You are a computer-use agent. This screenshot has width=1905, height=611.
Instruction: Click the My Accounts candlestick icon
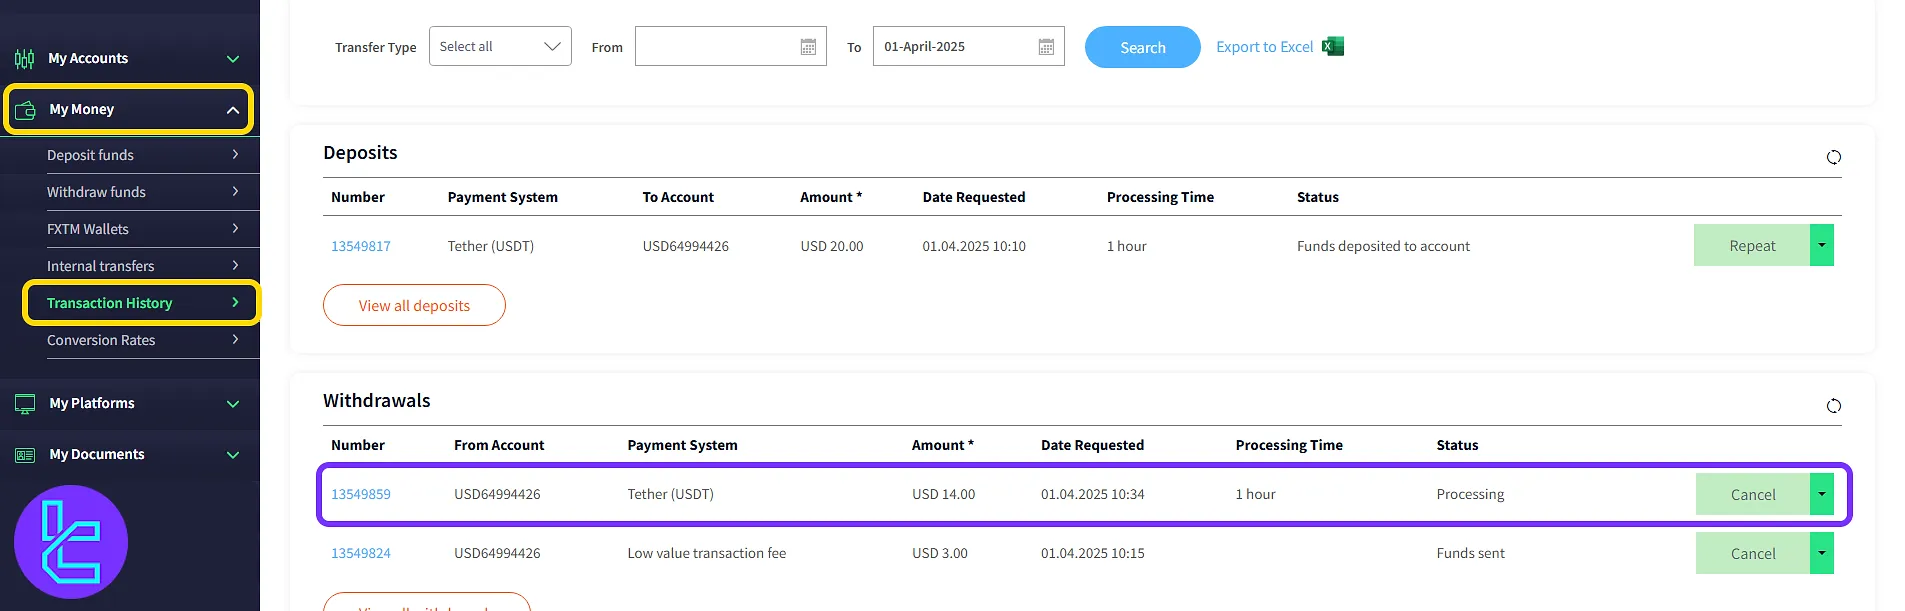25,59
